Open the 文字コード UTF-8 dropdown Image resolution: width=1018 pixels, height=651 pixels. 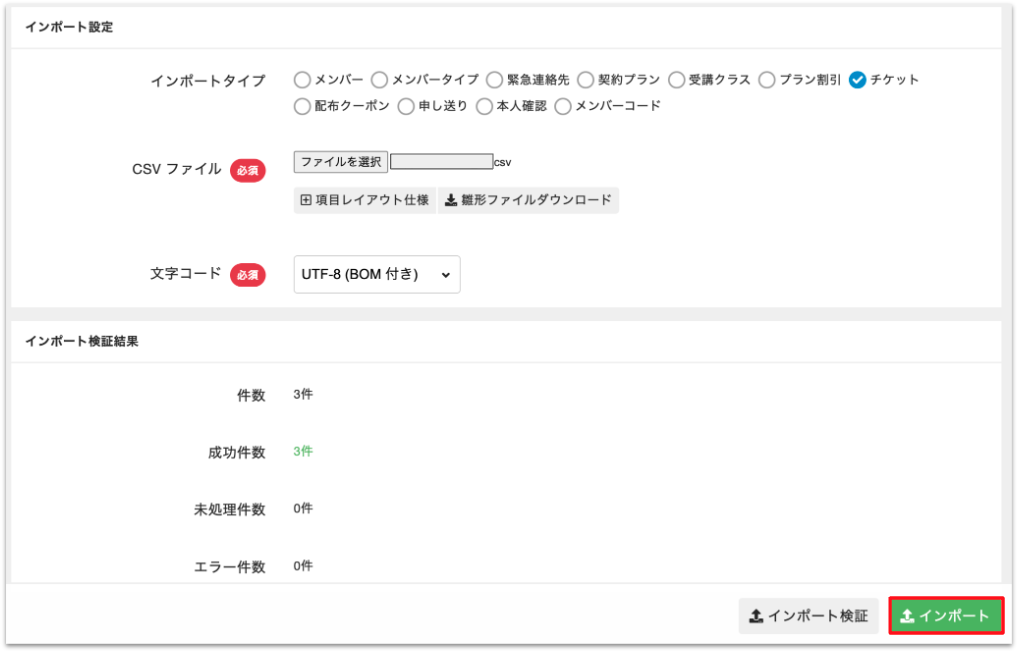[377, 274]
